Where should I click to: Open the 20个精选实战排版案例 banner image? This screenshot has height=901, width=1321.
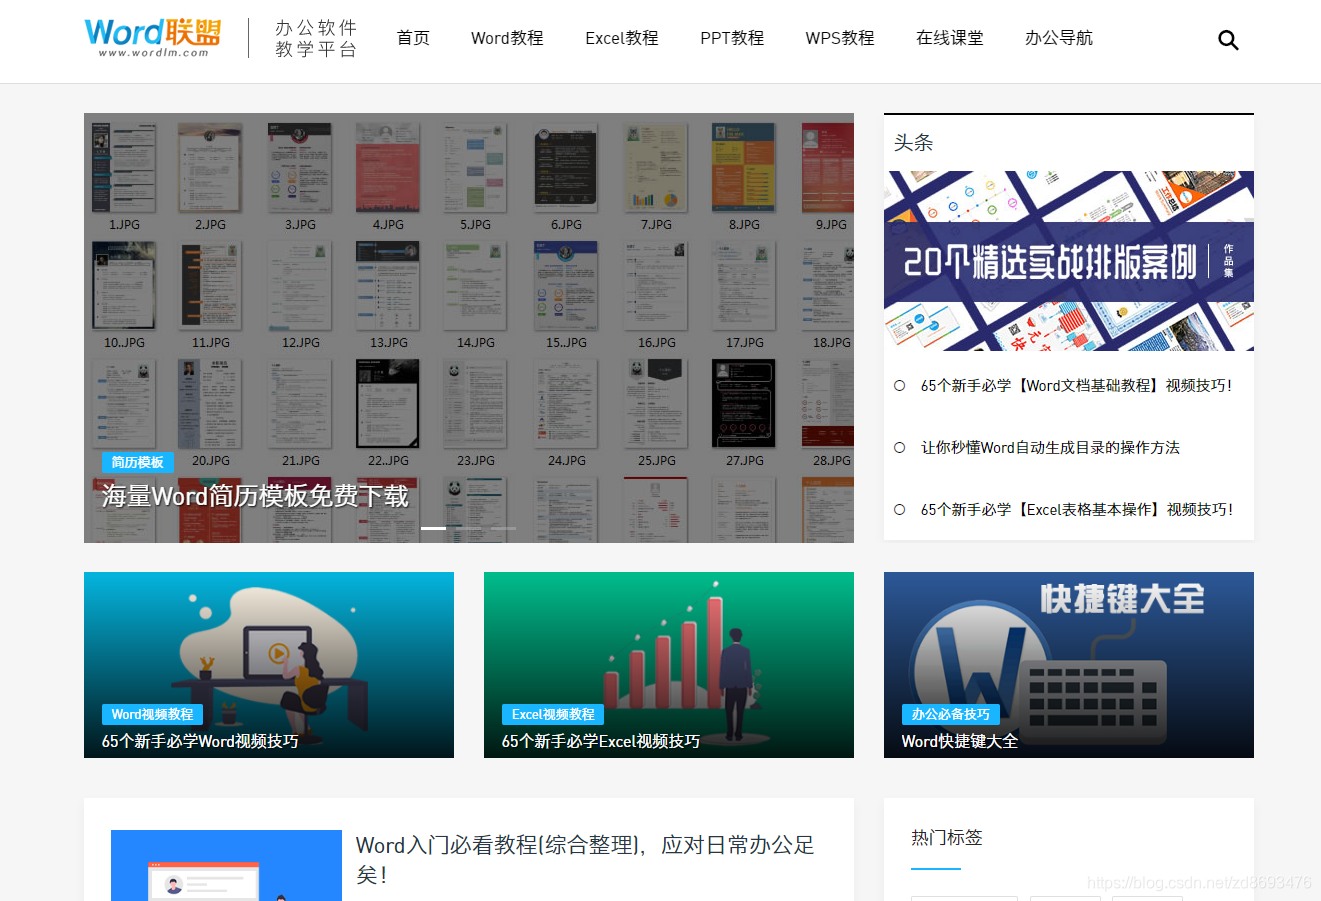(x=1069, y=261)
